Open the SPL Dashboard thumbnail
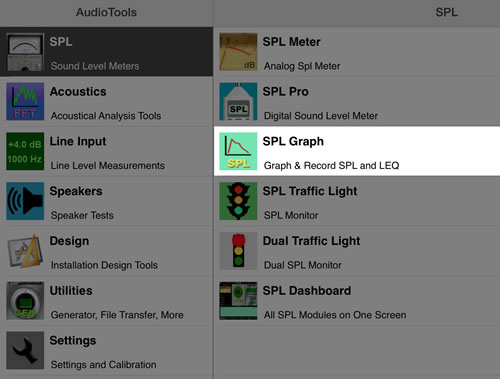 coord(238,301)
